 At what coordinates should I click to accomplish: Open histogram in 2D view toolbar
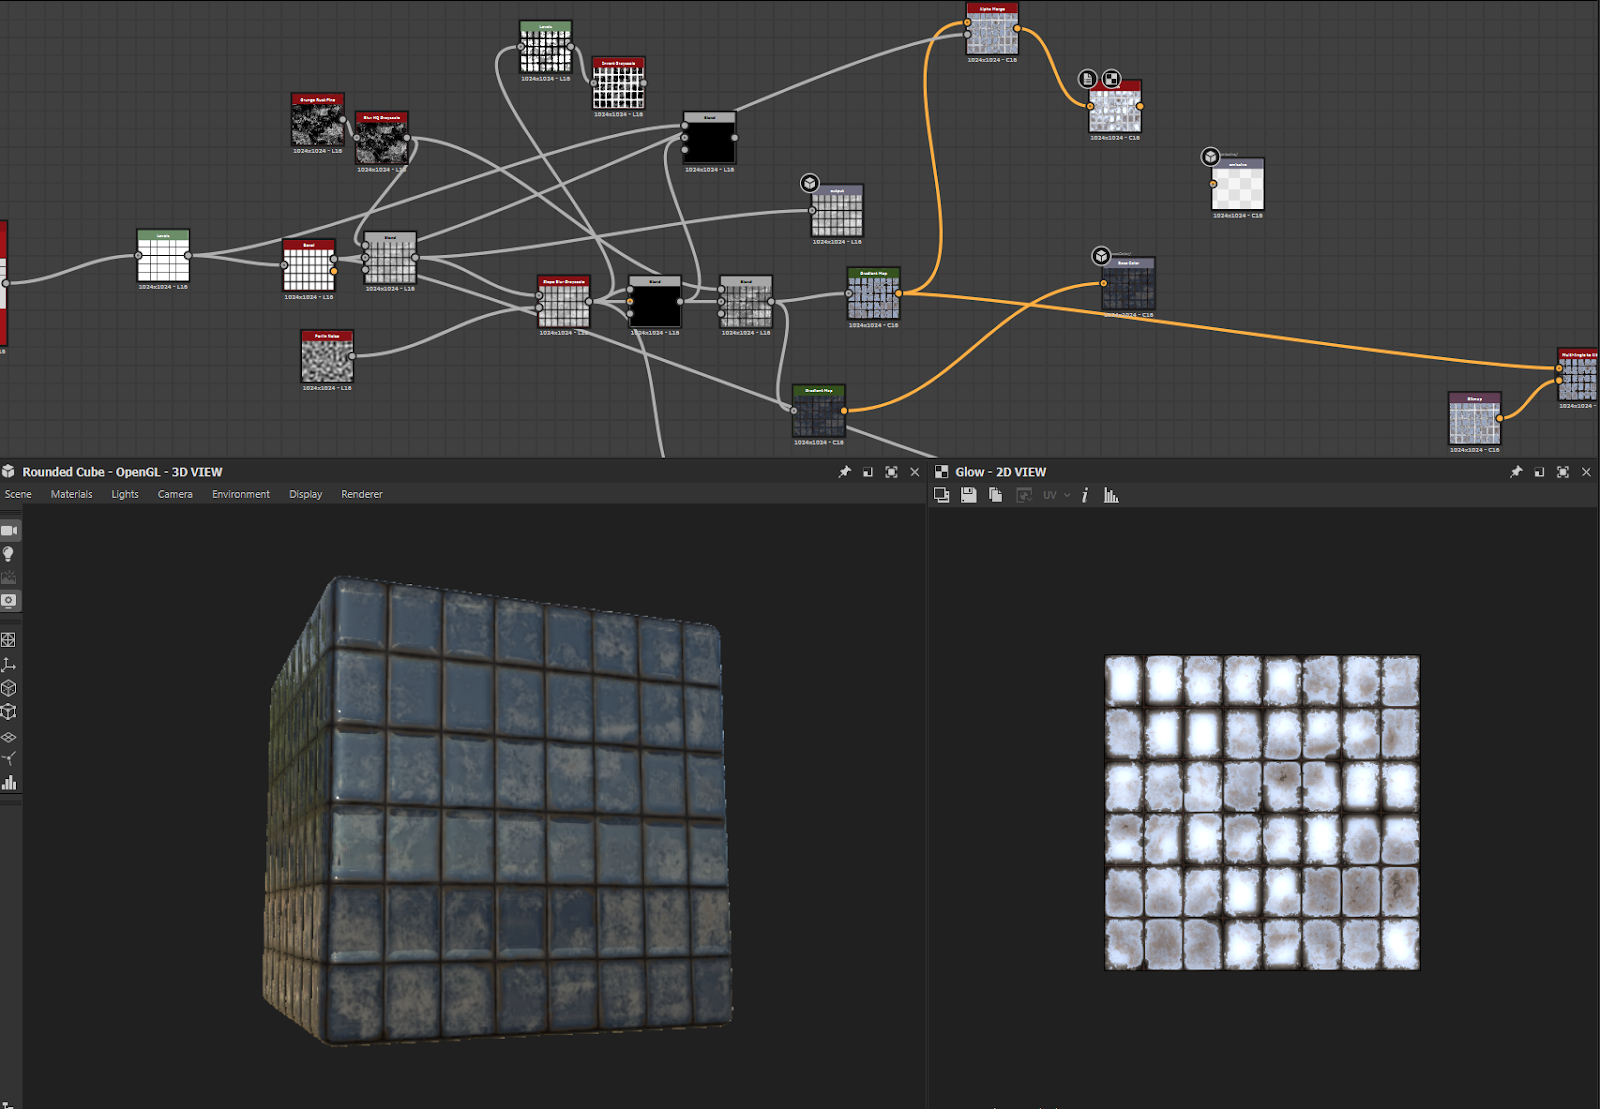(1111, 495)
